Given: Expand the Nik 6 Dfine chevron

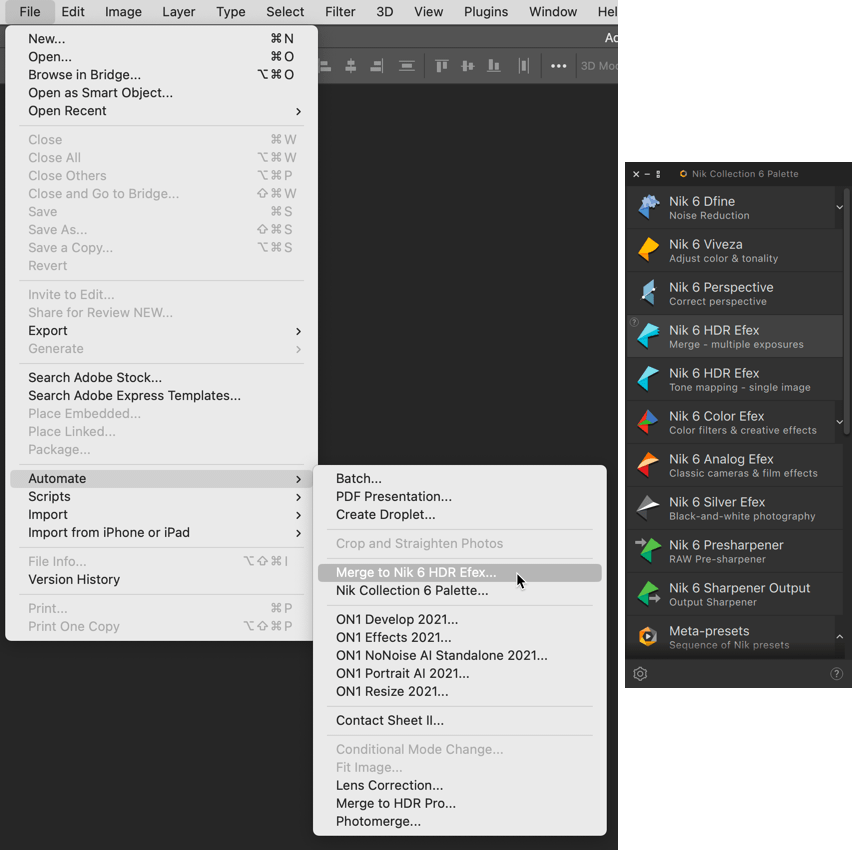Looking at the screenshot, I should [840, 207].
